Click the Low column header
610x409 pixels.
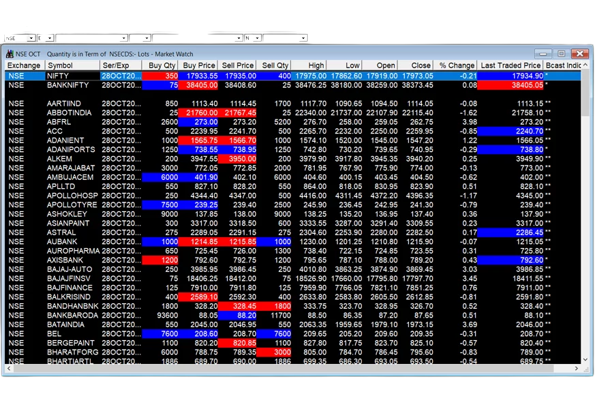click(x=345, y=65)
